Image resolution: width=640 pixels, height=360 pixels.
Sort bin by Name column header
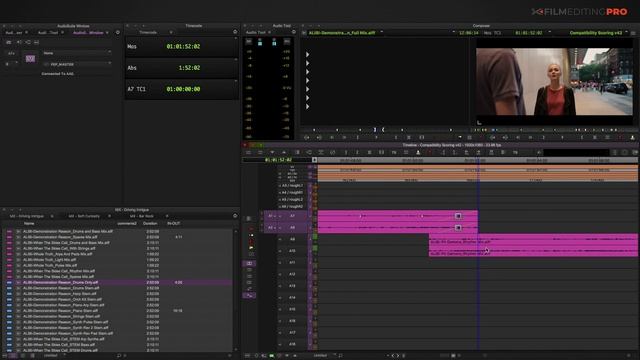click(x=29, y=224)
